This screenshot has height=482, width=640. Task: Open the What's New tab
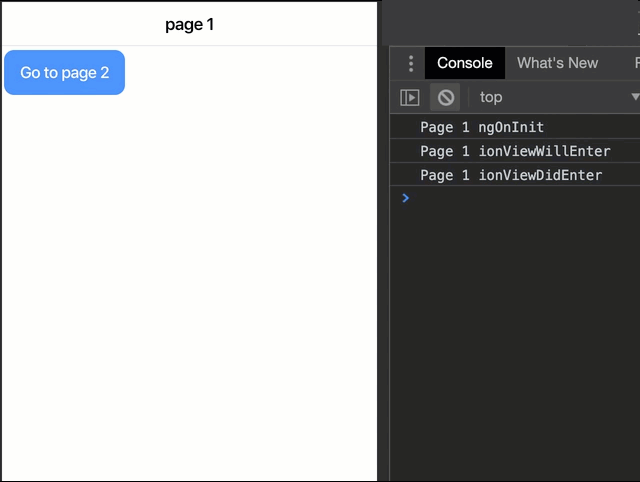[x=557, y=63]
